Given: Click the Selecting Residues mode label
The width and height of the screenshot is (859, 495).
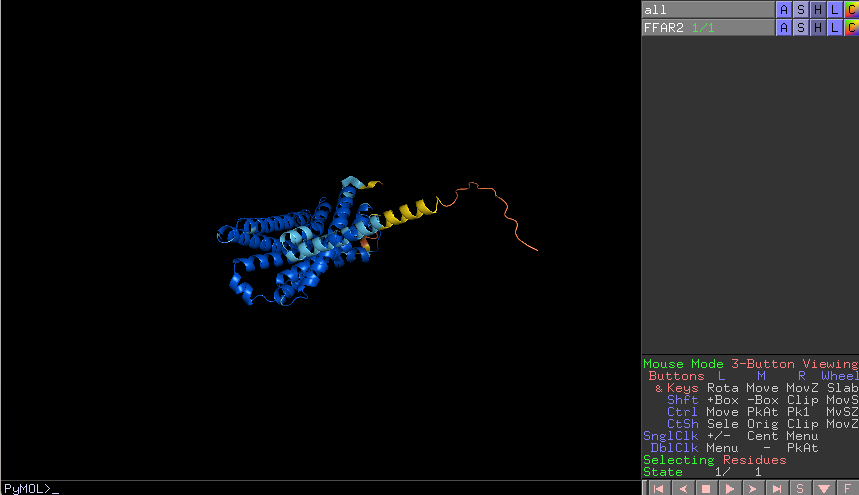Looking at the screenshot, I should pos(708,460).
